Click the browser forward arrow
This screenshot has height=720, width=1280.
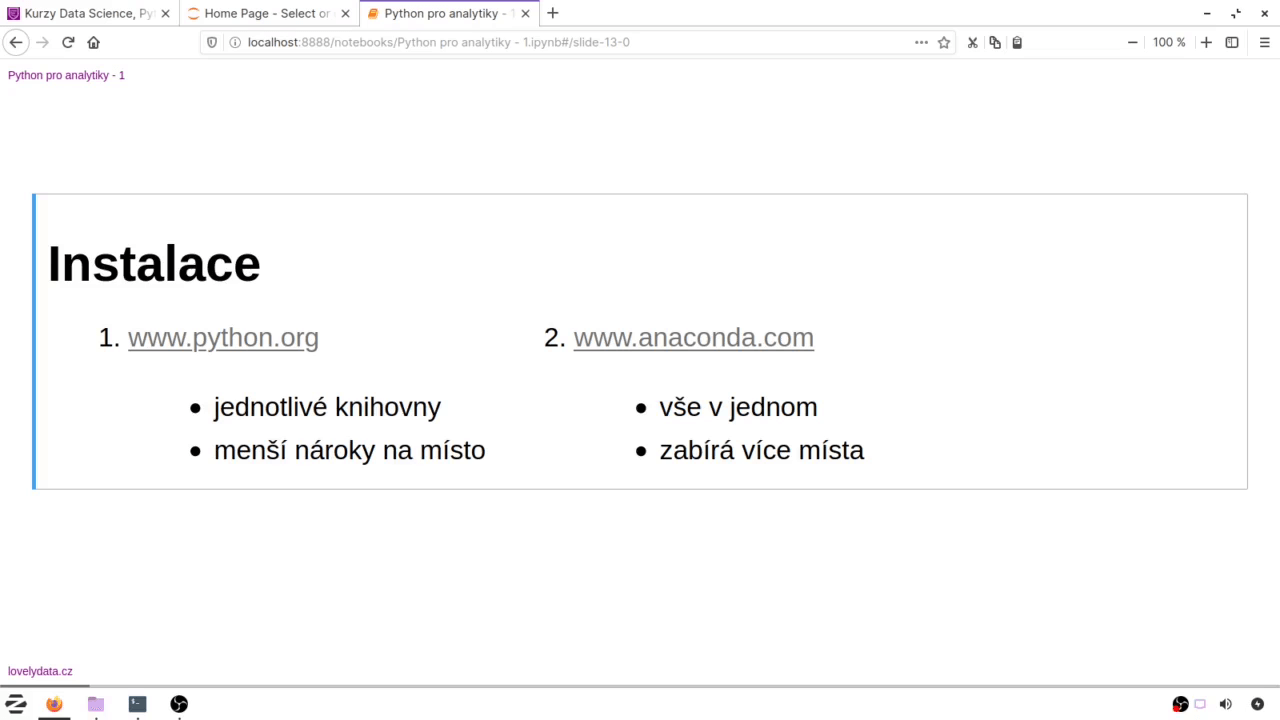coord(42,42)
